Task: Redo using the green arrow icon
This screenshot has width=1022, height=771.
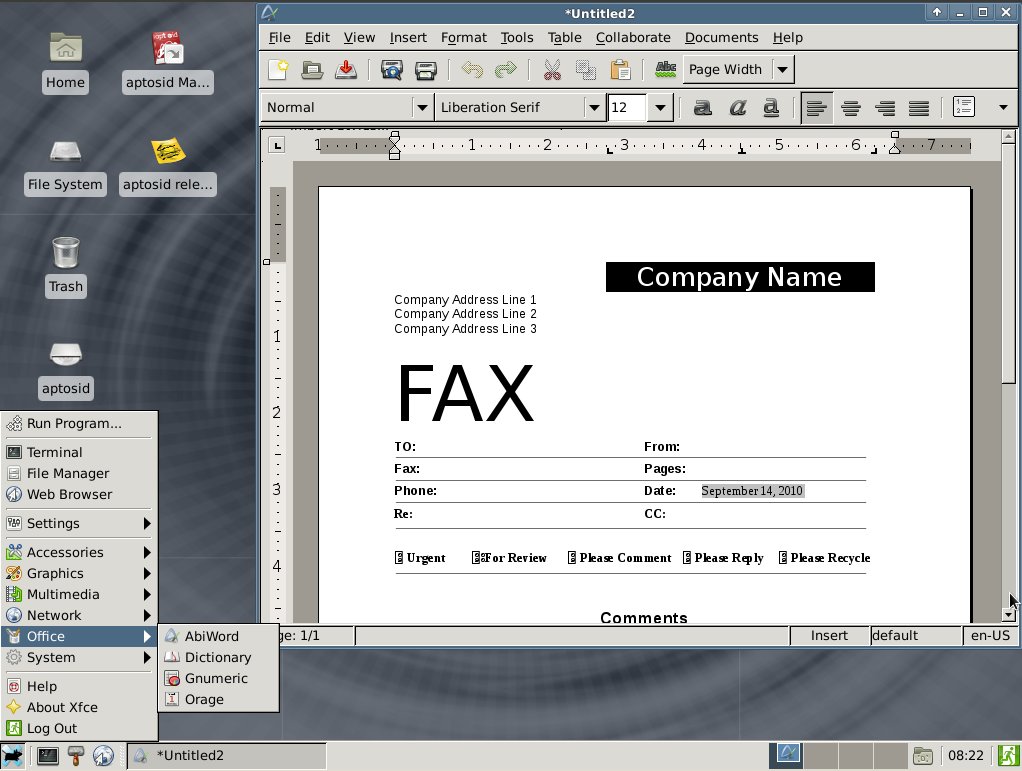Action: tap(505, 69)
